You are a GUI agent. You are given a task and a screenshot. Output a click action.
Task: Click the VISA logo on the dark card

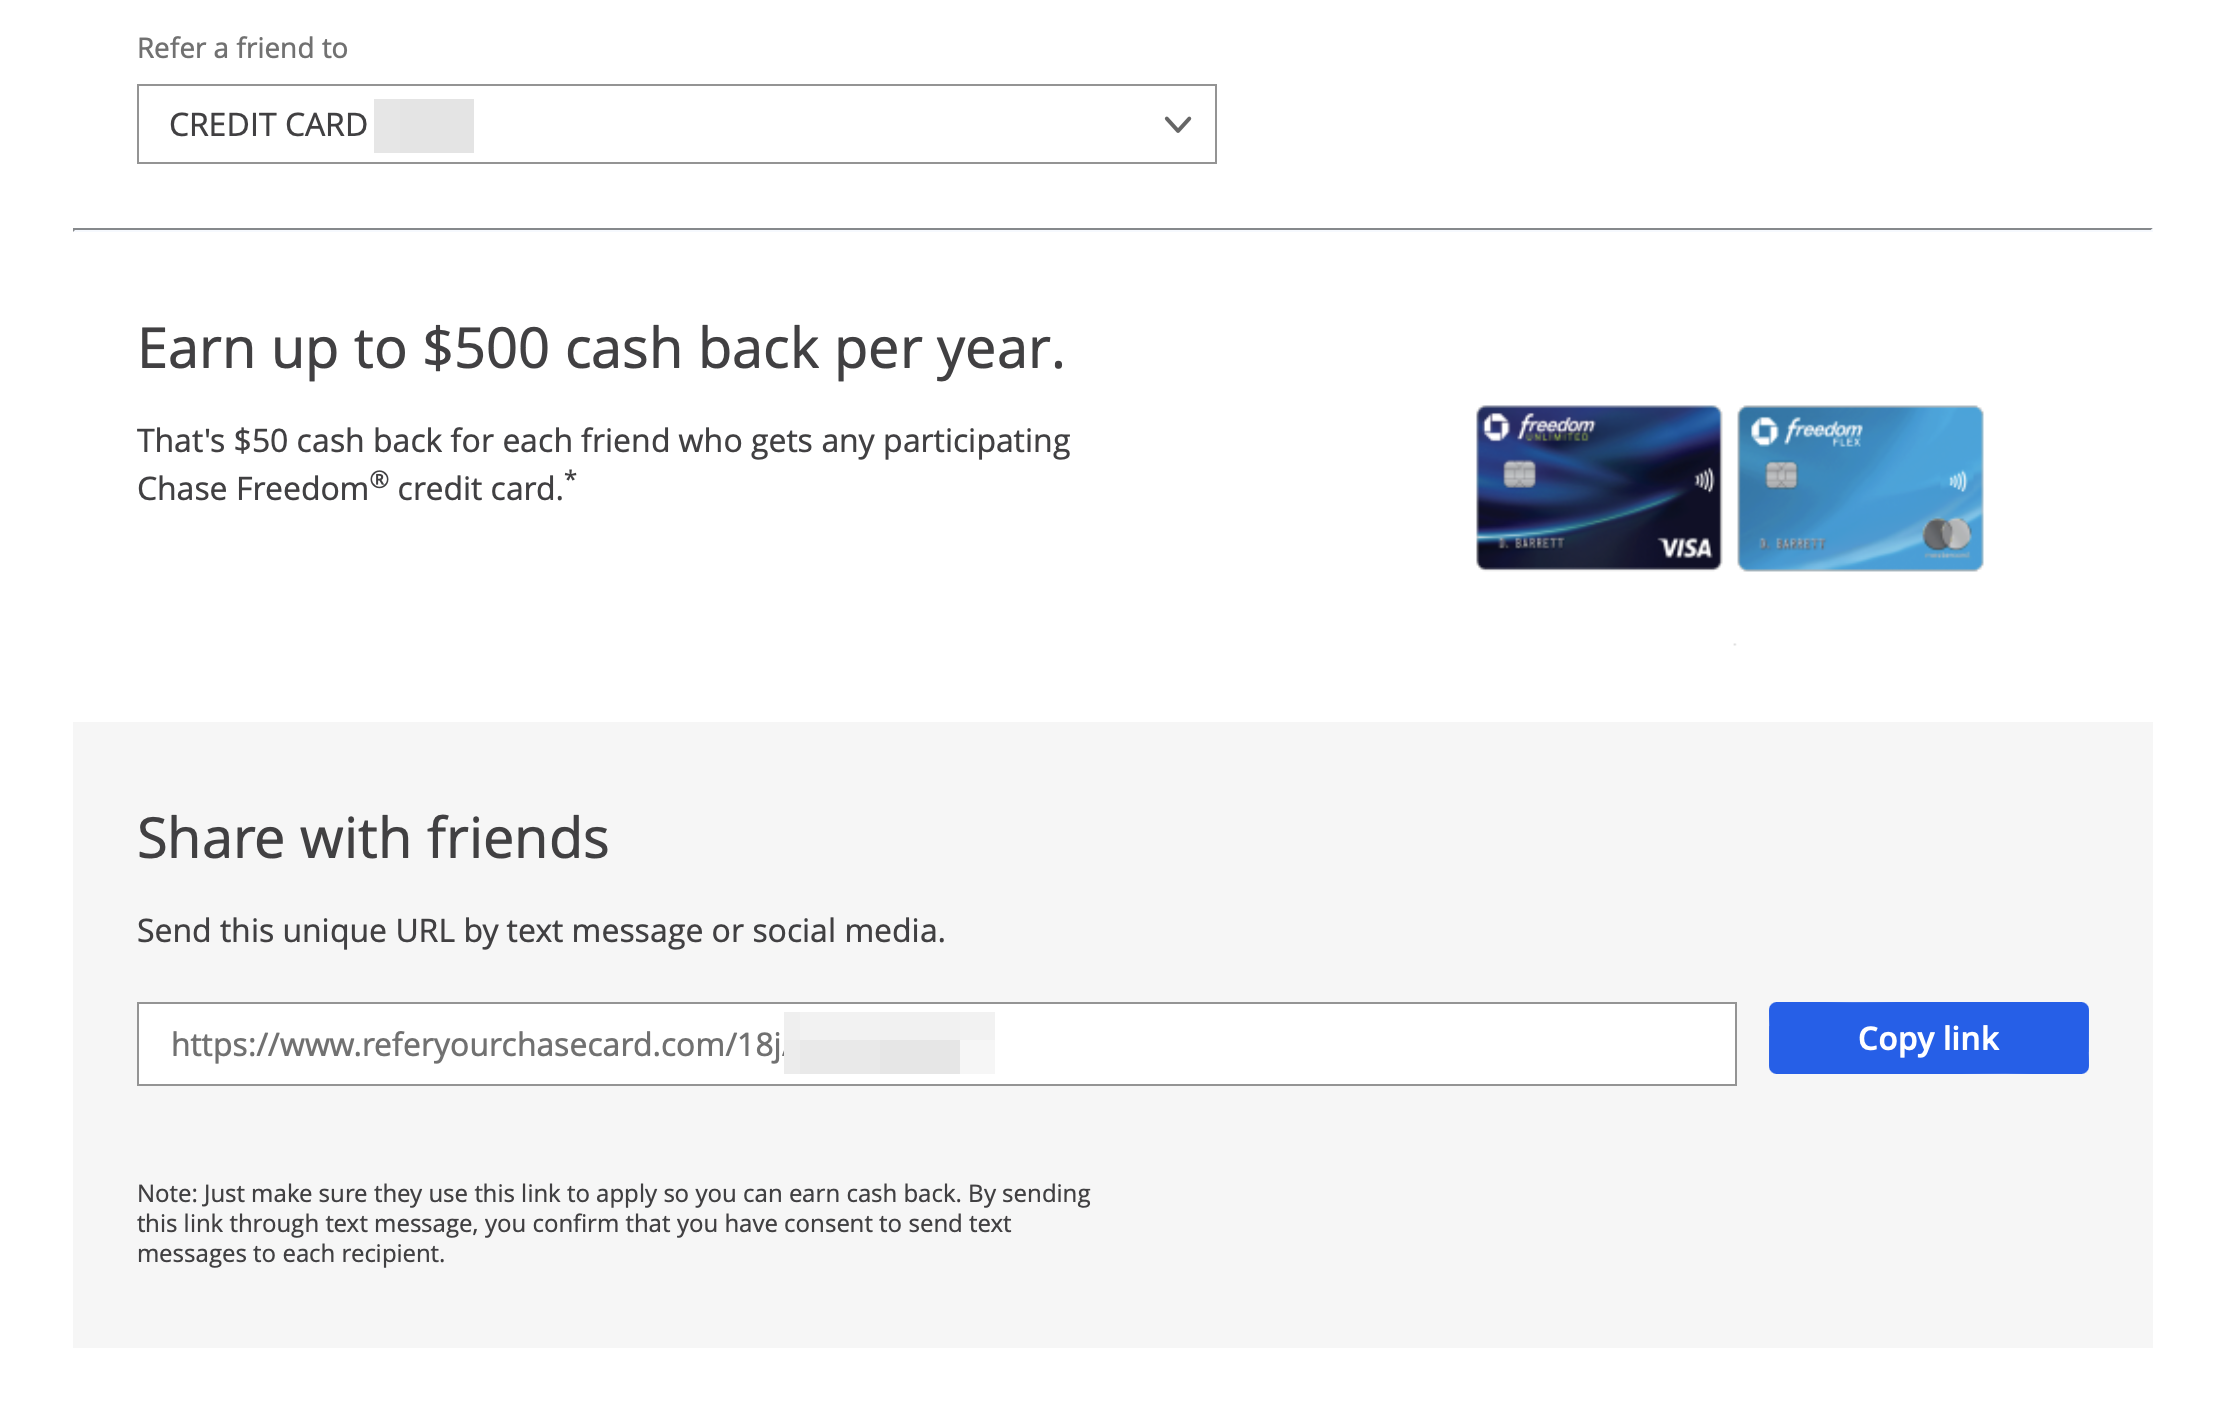1685,547
